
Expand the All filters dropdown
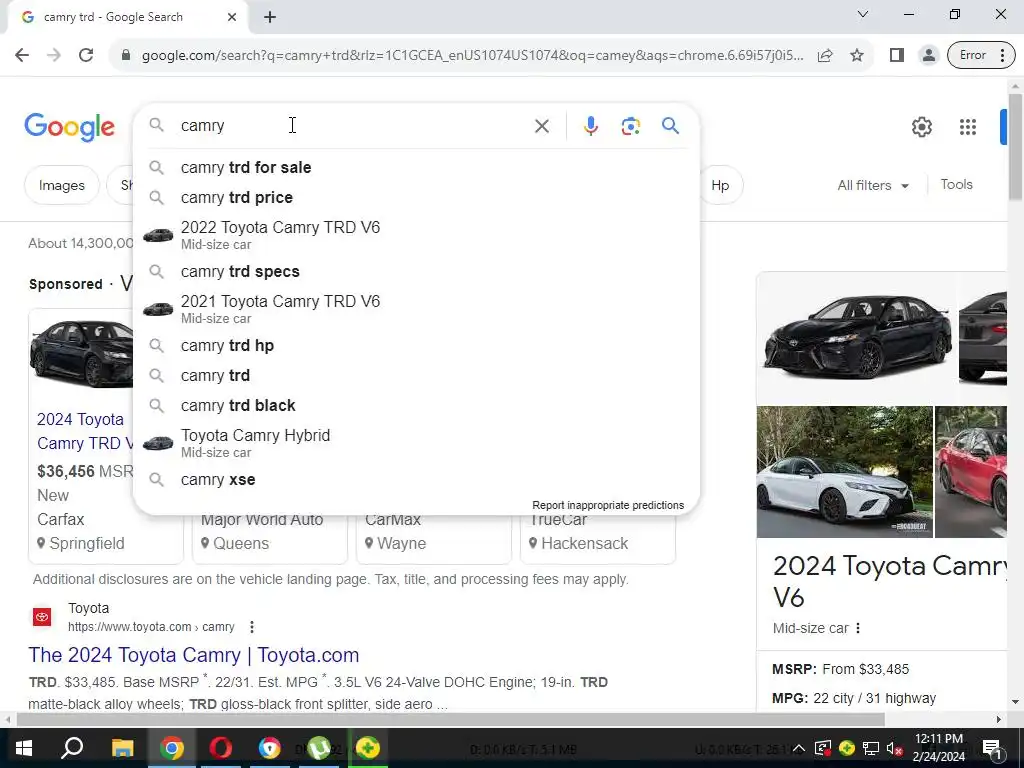(873, 185)
